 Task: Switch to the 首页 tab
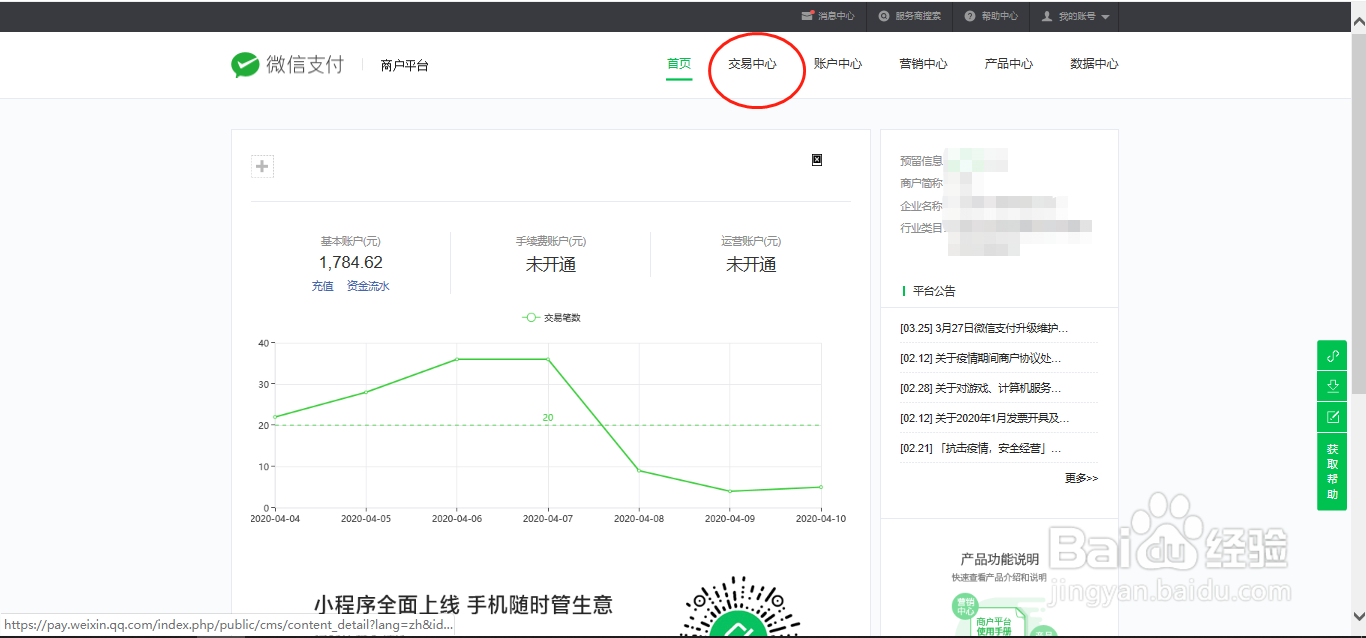point(679,64)
